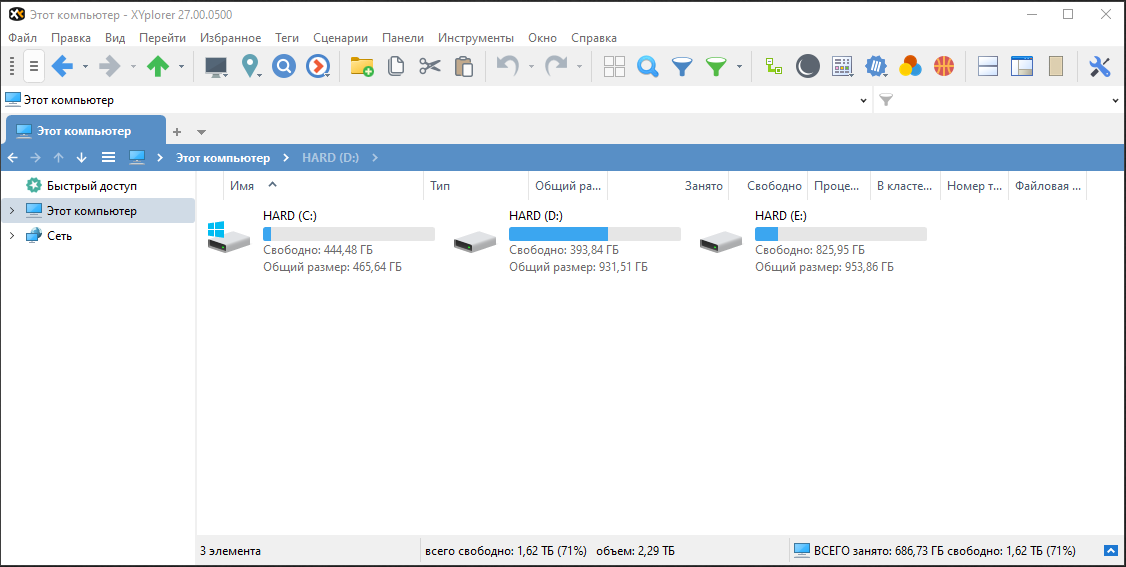The height and width of the screenshot is (567, 1126).
Task: Click the blue Back arrow in toolbar
Action: [x=62, y=67]
